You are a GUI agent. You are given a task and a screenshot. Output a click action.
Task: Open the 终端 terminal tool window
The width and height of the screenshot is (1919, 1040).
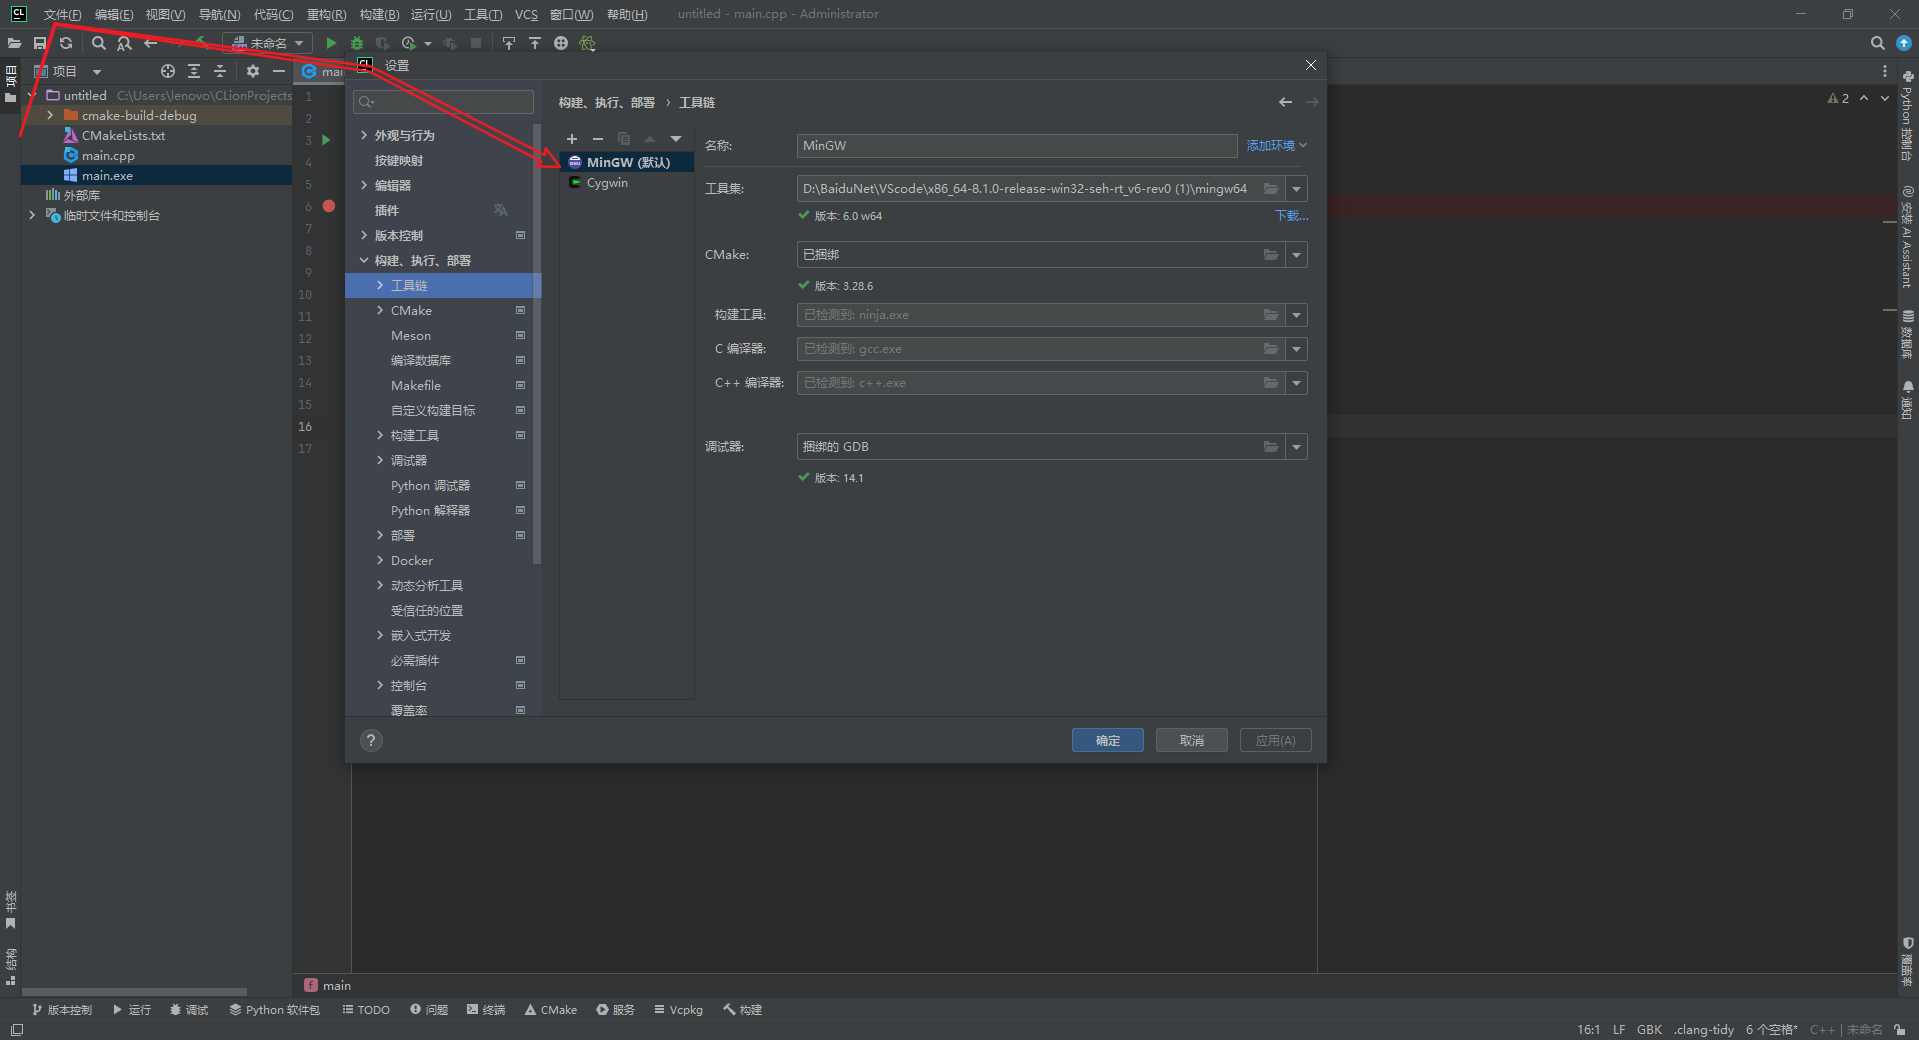point(486,1009)
